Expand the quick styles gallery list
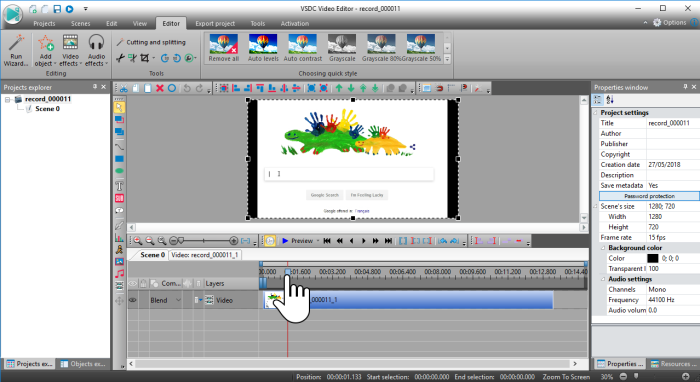The width and height of the screenshot is (700, 382). coord(447,58)
